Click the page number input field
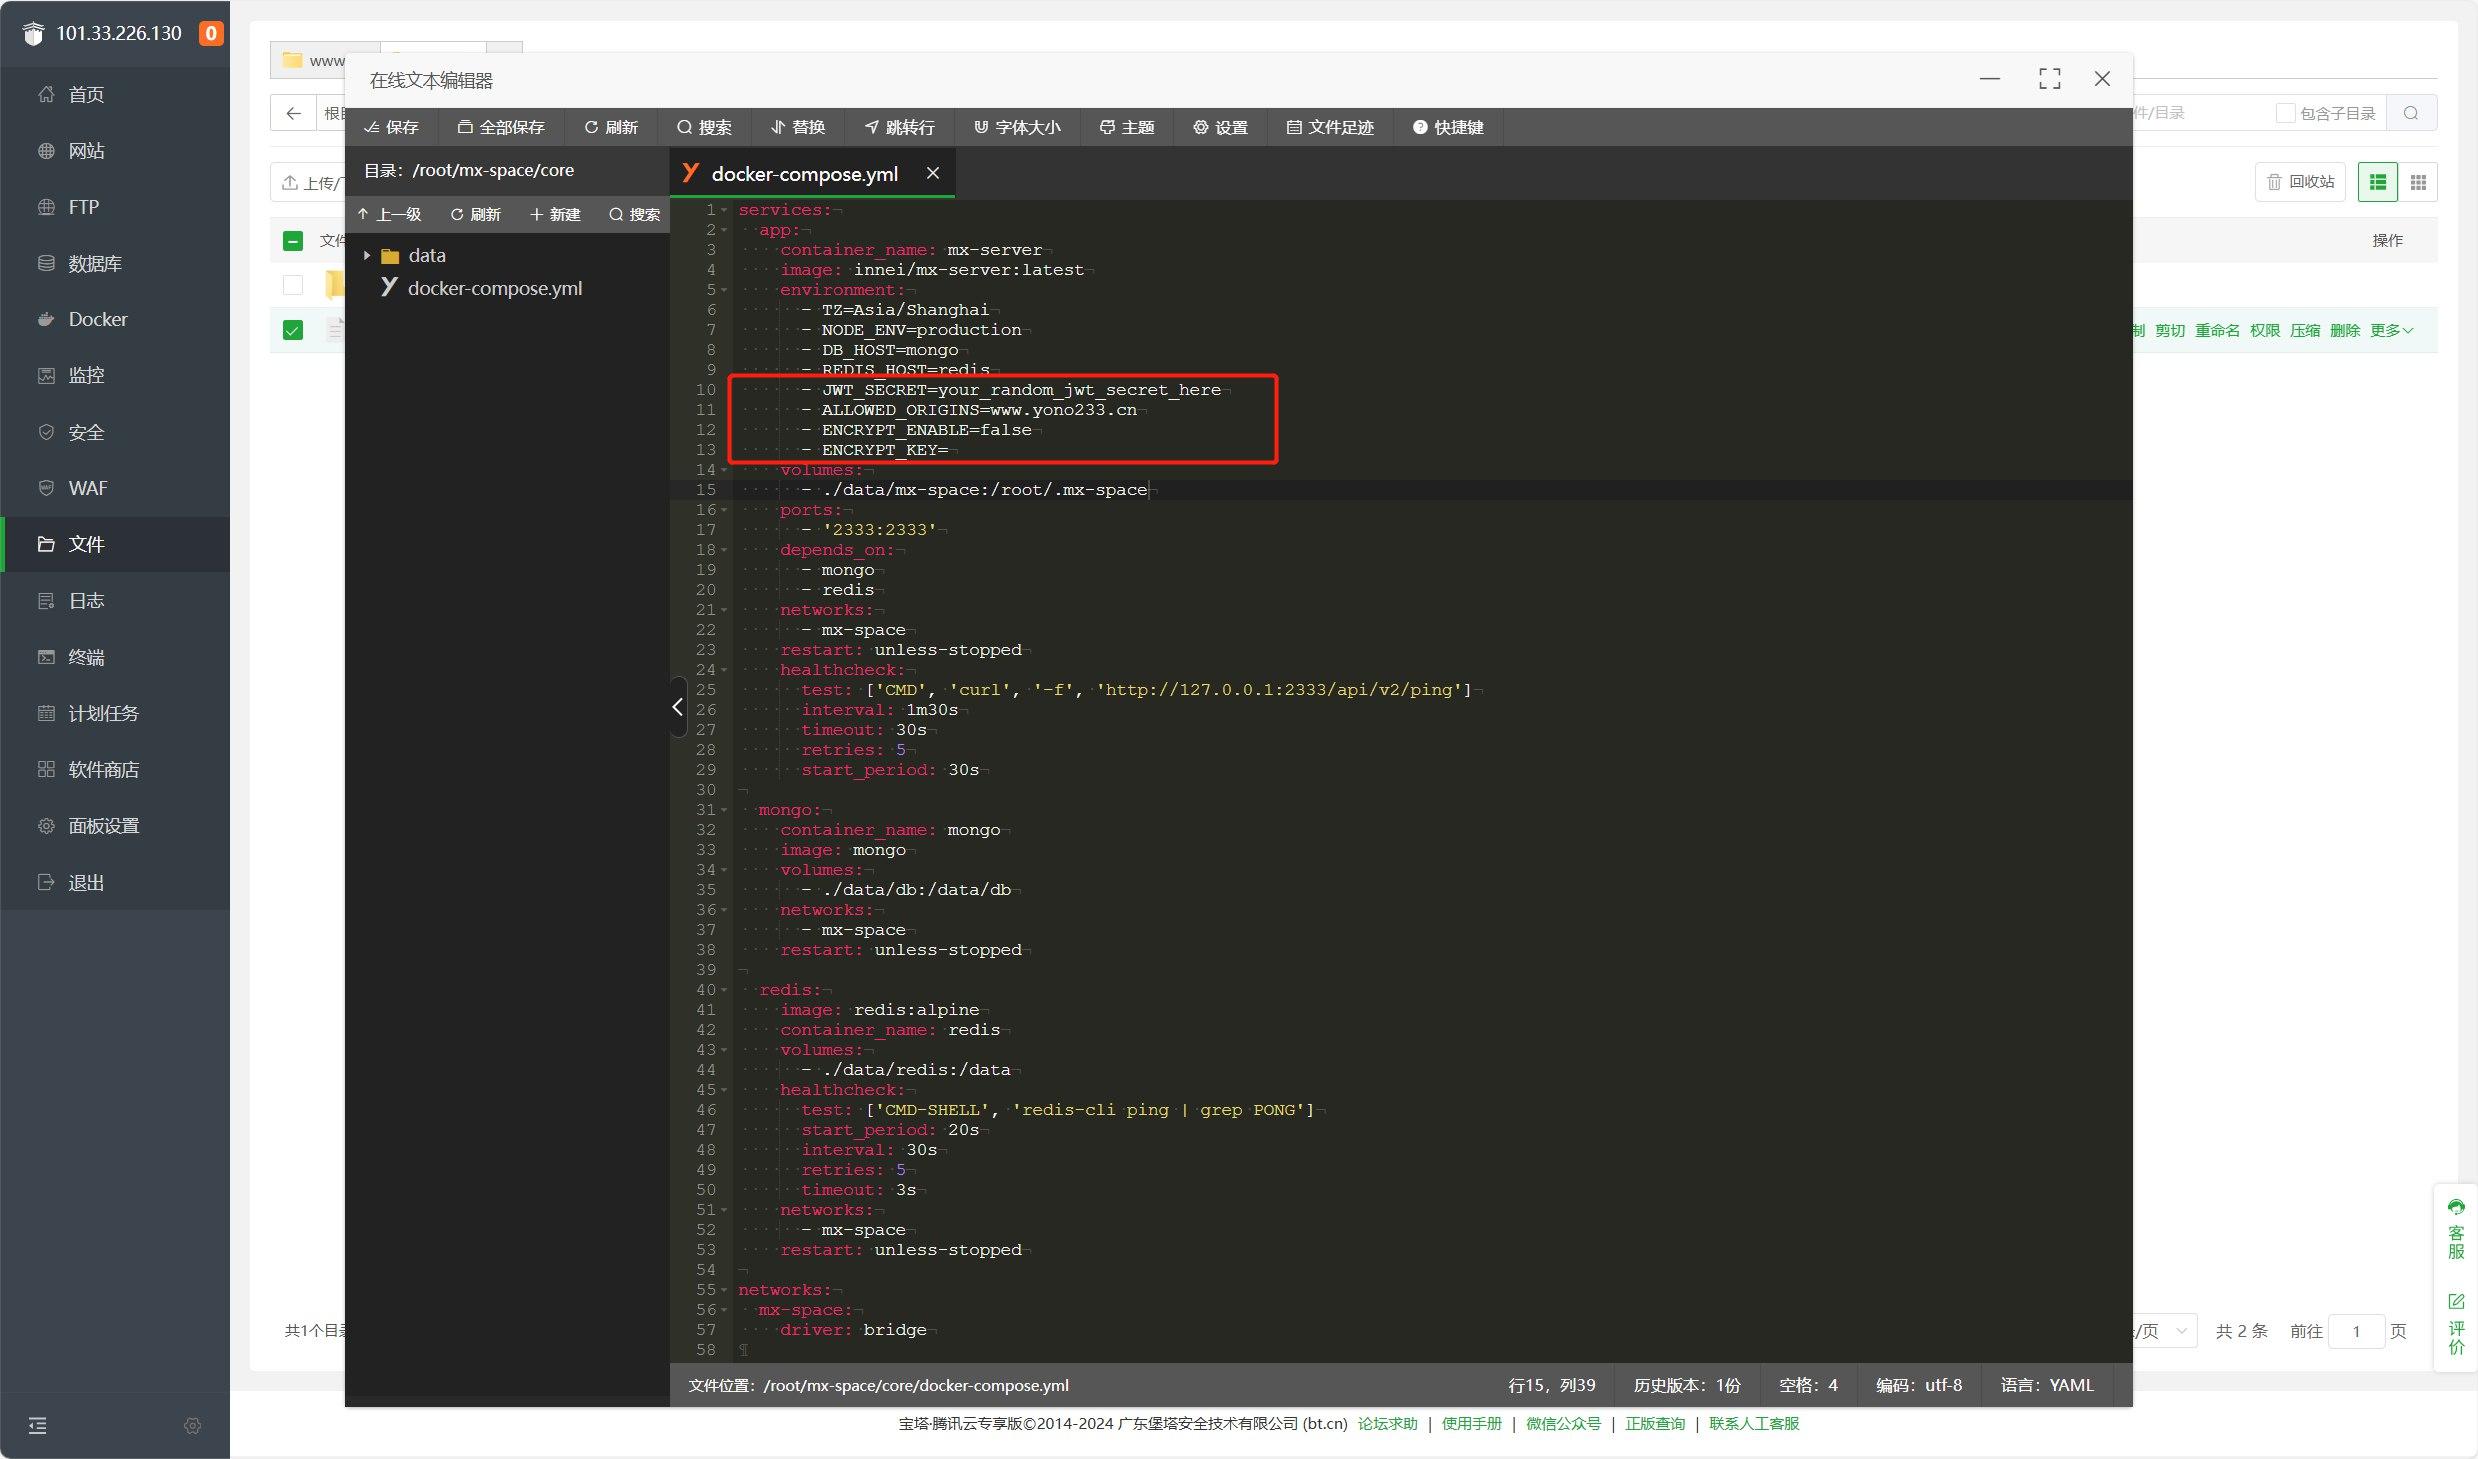This screenshot has width=2478, height=1459. [x=2356, y=1331]
